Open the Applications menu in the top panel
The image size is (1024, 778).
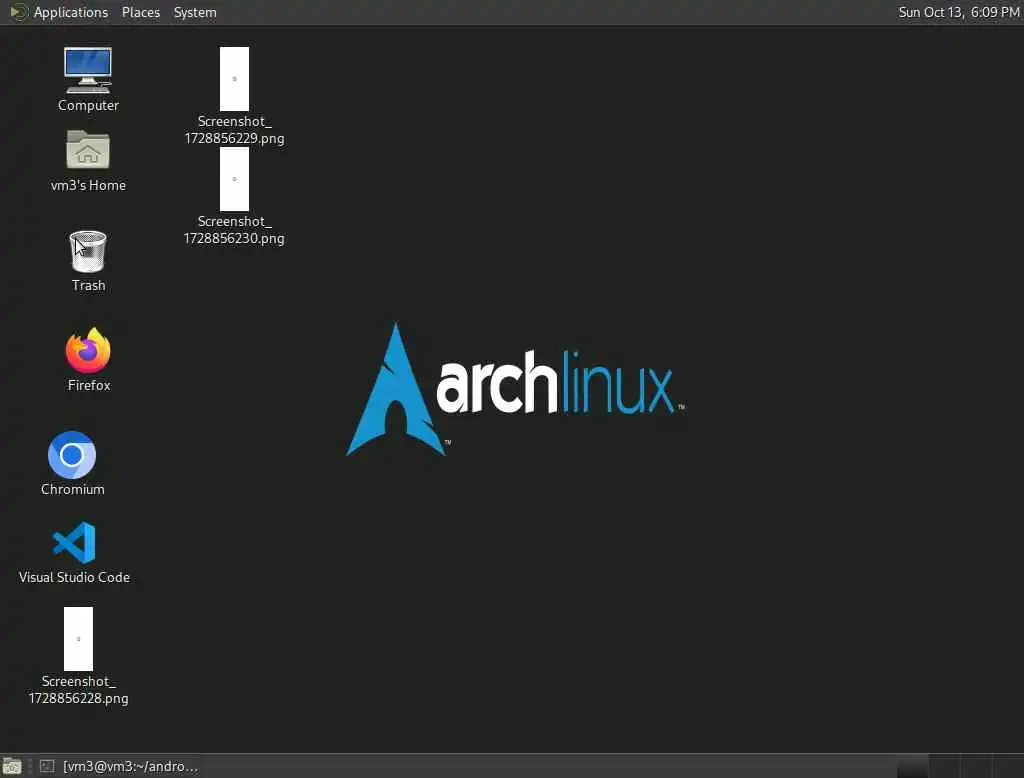point(59,12)
